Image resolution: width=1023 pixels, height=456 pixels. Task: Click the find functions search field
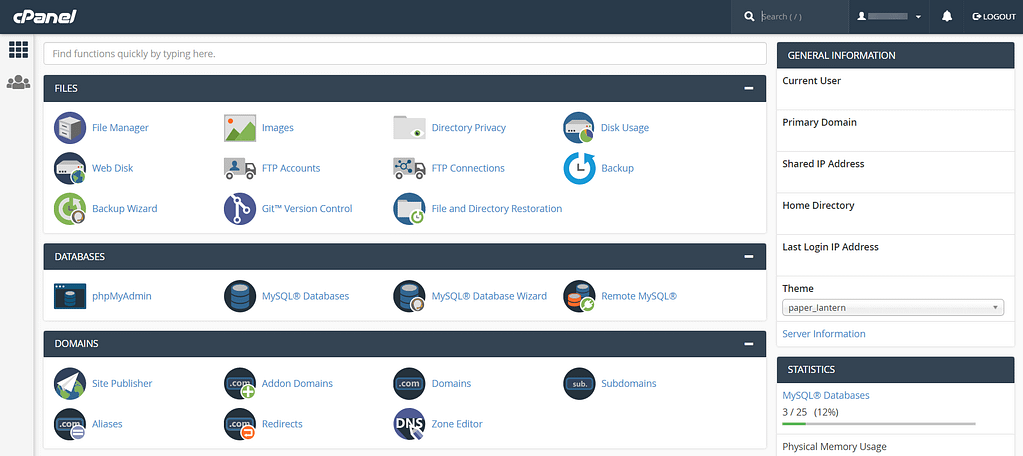(404, 53)
